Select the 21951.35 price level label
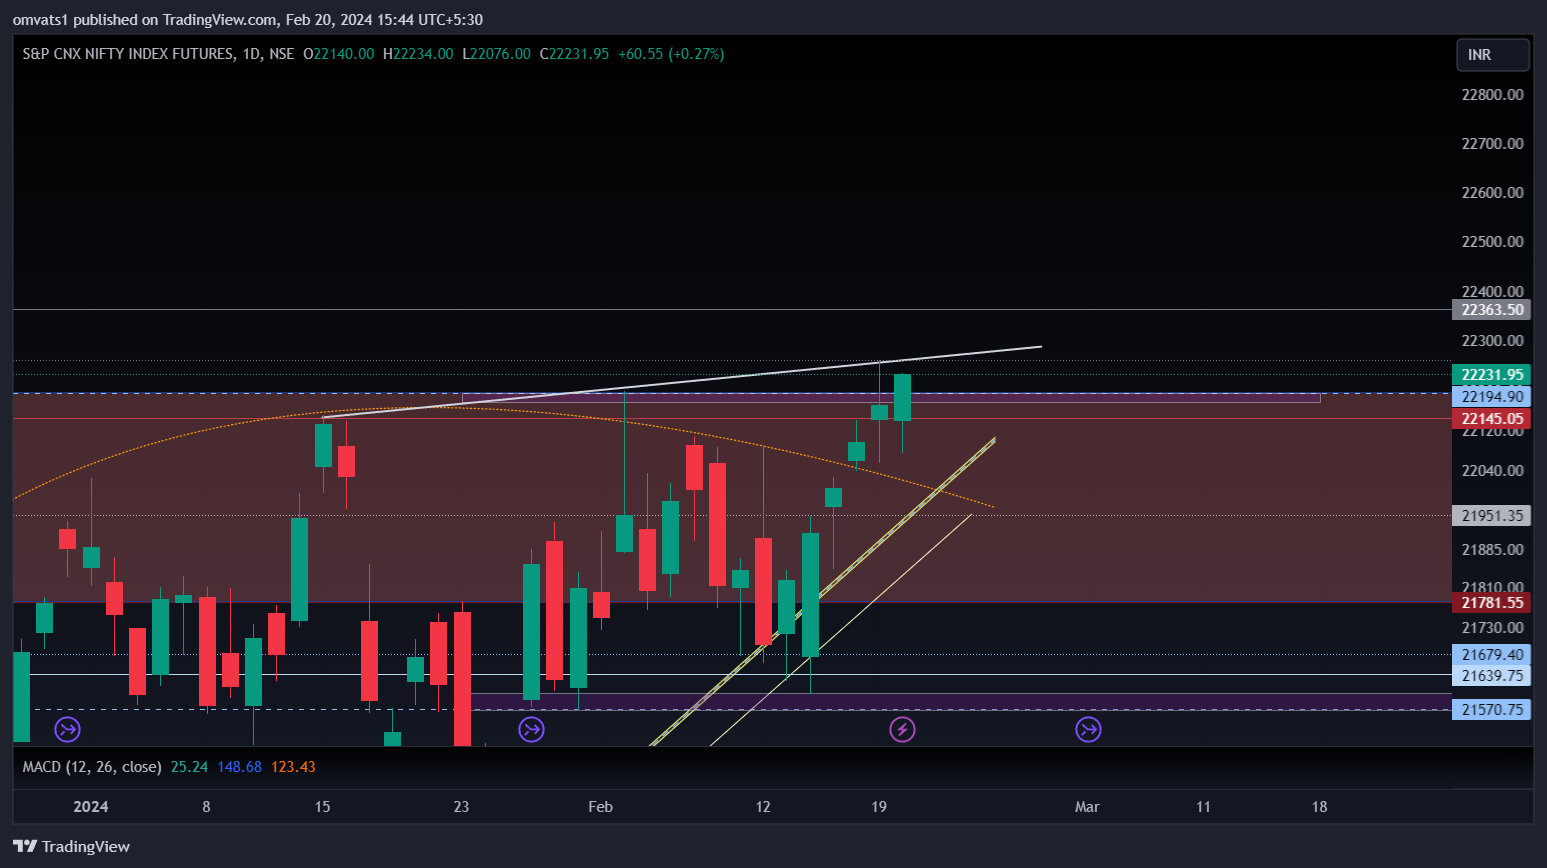 [1491, 516]
